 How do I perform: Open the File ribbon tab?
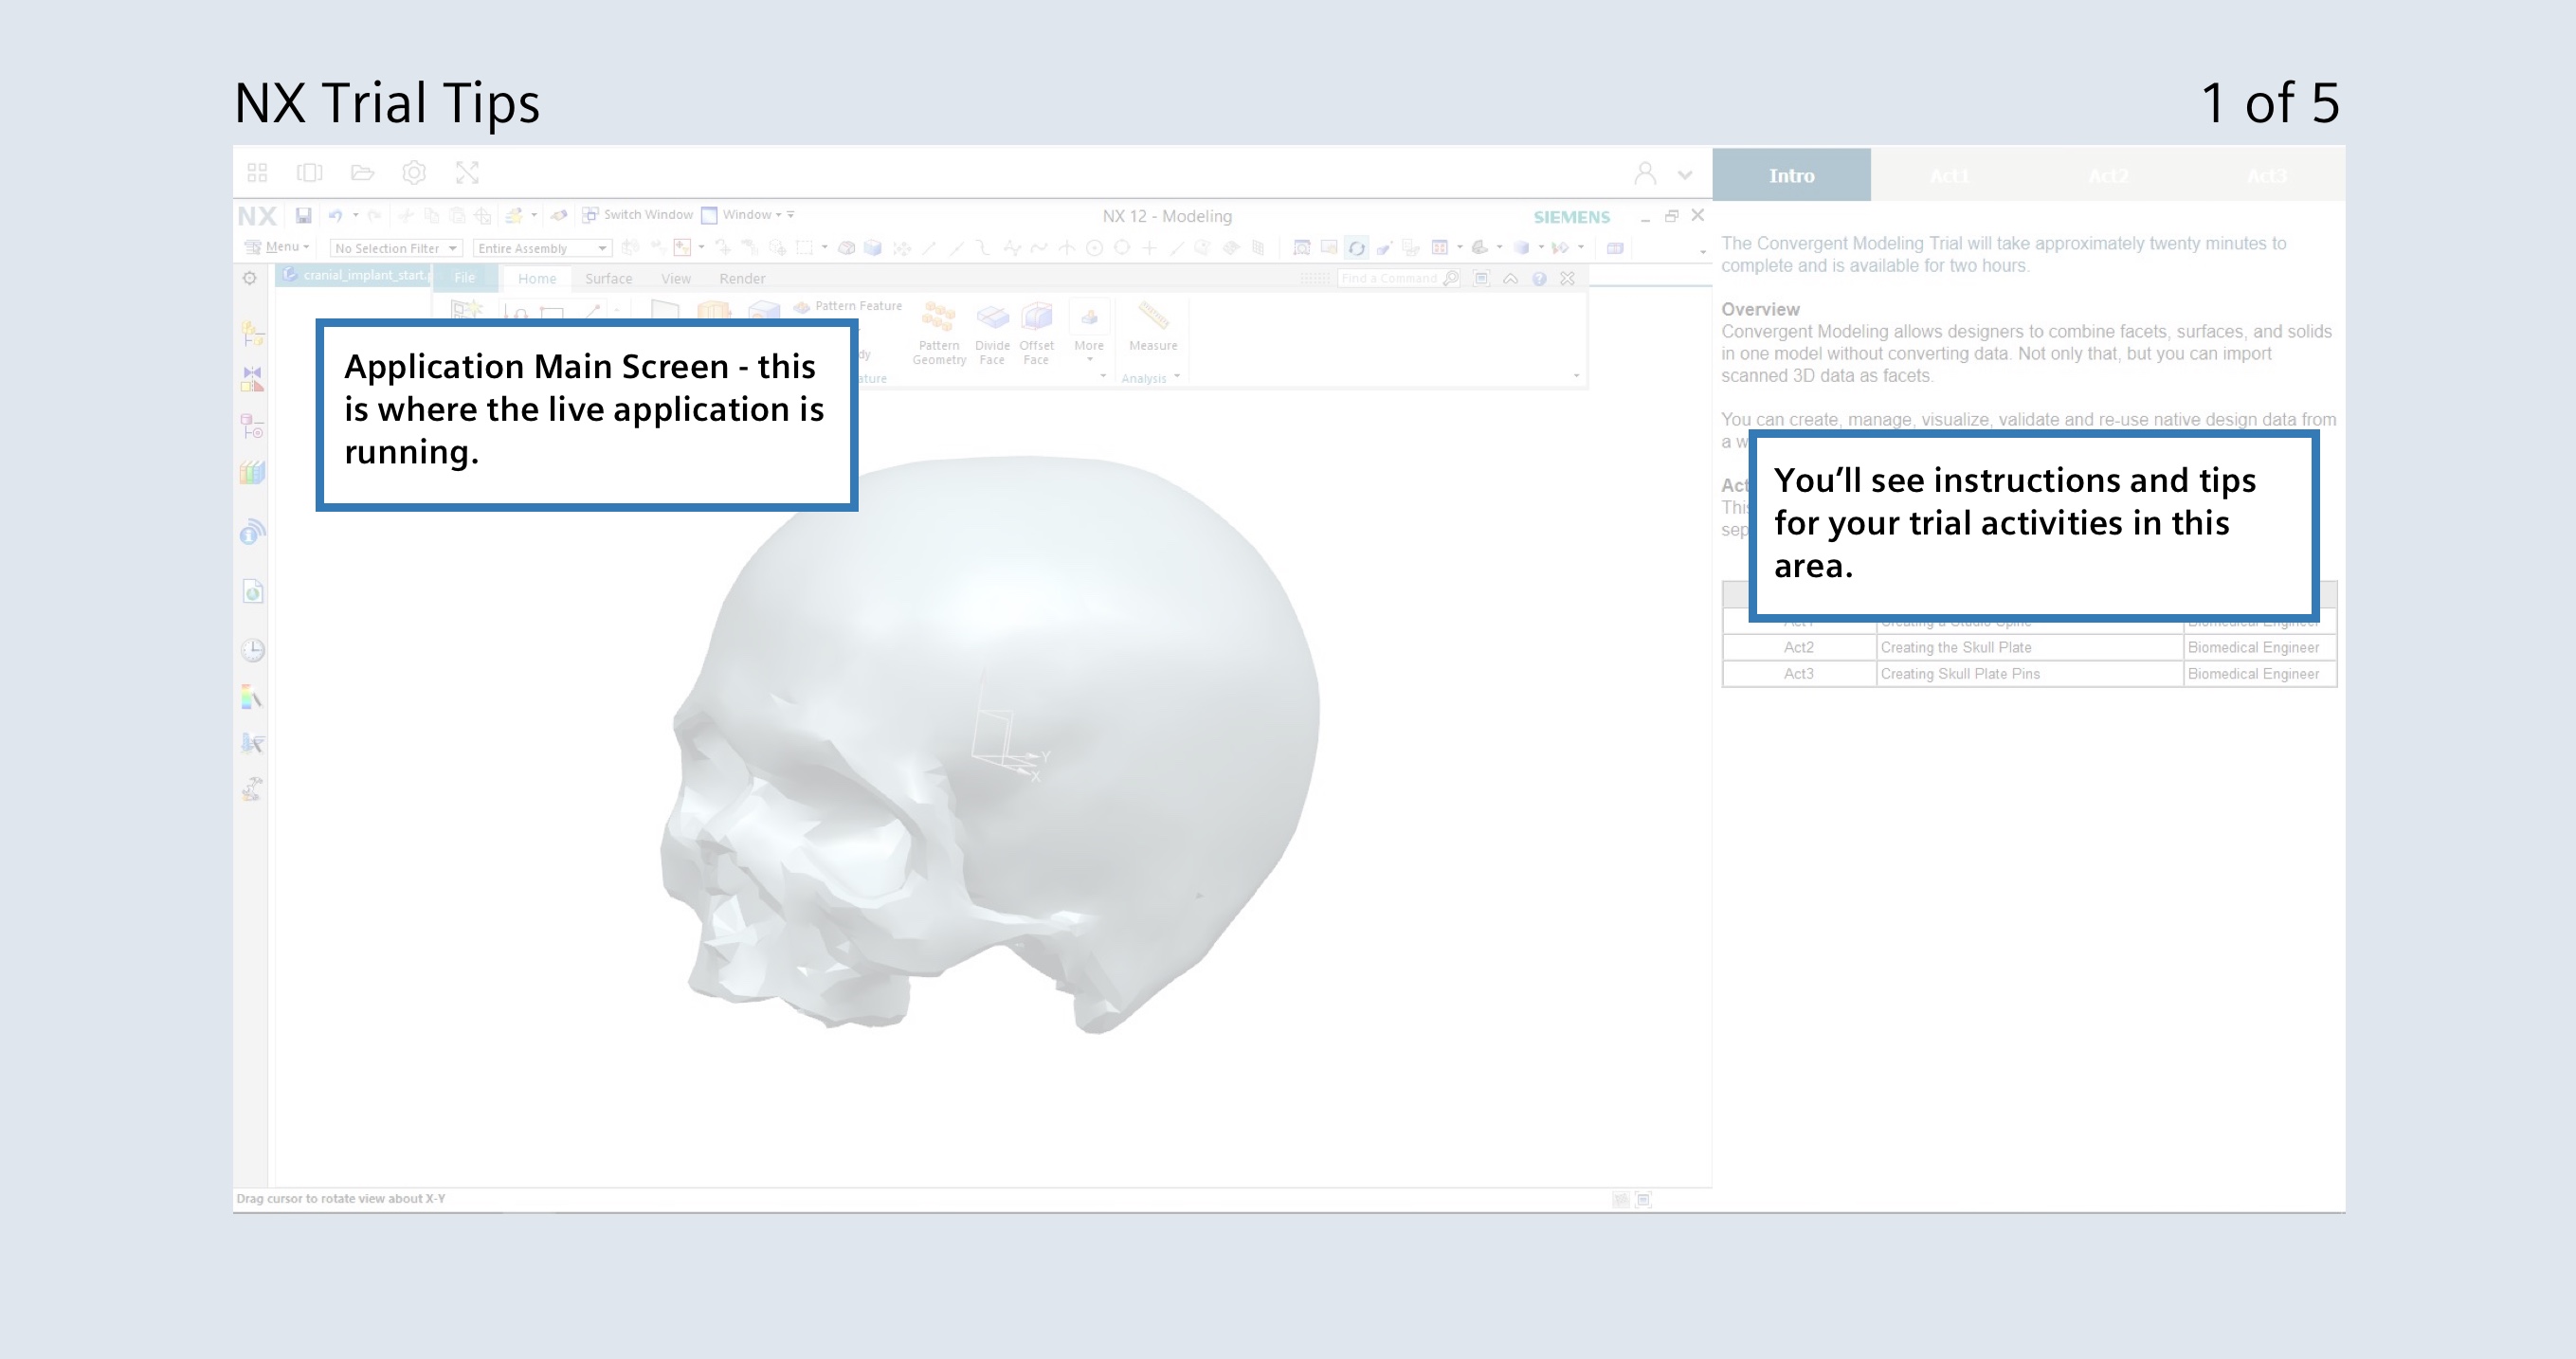point(464,278)
